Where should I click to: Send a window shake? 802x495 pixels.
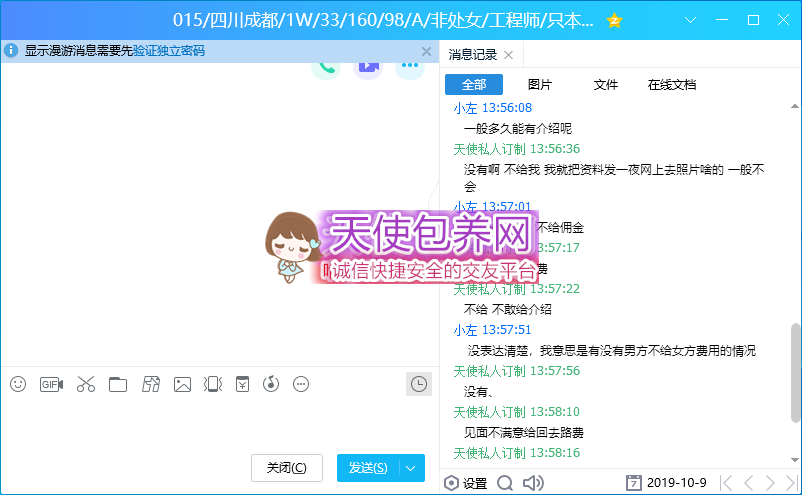213,384
